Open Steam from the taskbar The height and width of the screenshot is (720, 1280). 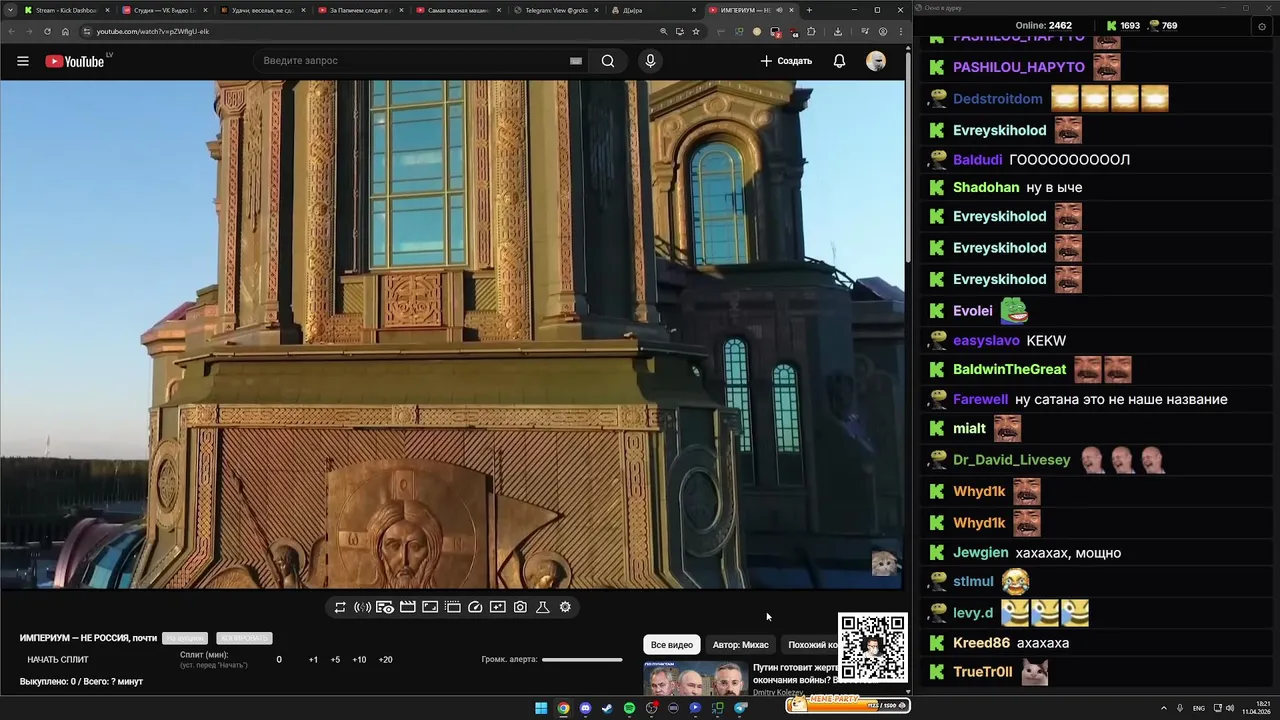[607, 708]
